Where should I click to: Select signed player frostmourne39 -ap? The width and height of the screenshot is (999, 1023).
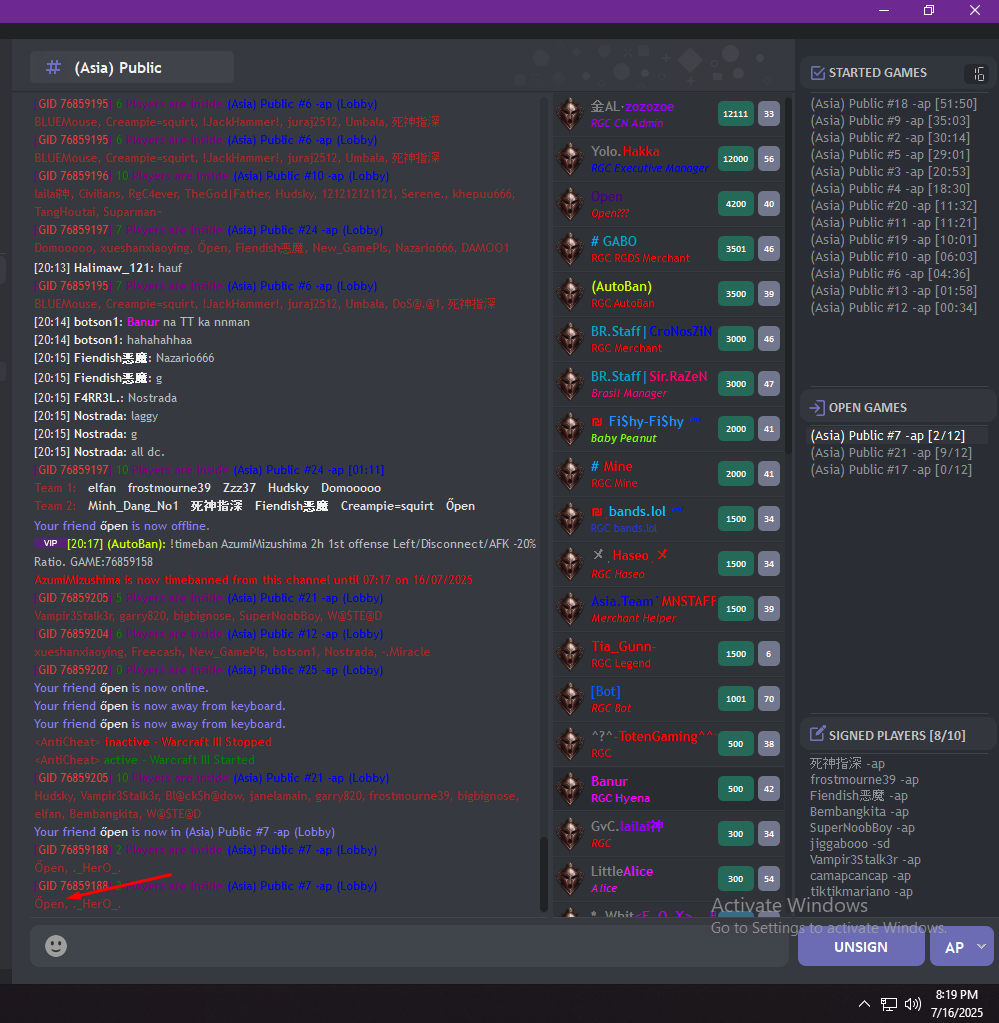point(864,780)
